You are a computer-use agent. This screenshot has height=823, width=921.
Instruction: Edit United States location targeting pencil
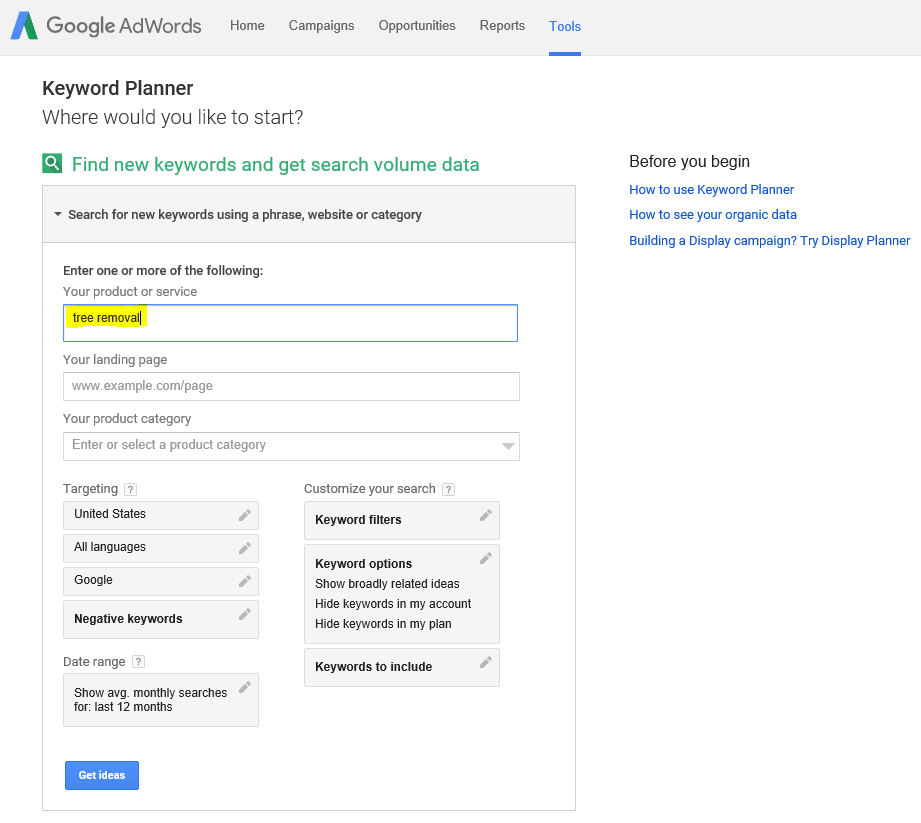click(245, 515)
